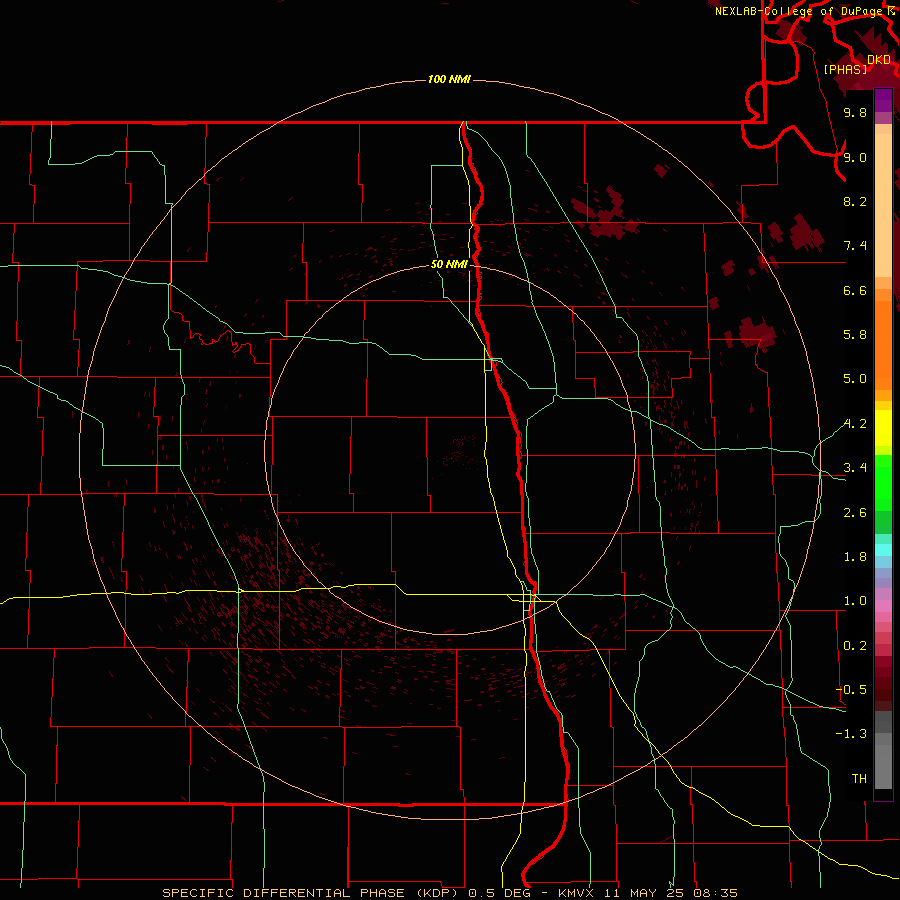Click the 1.0 scale value

855,601
